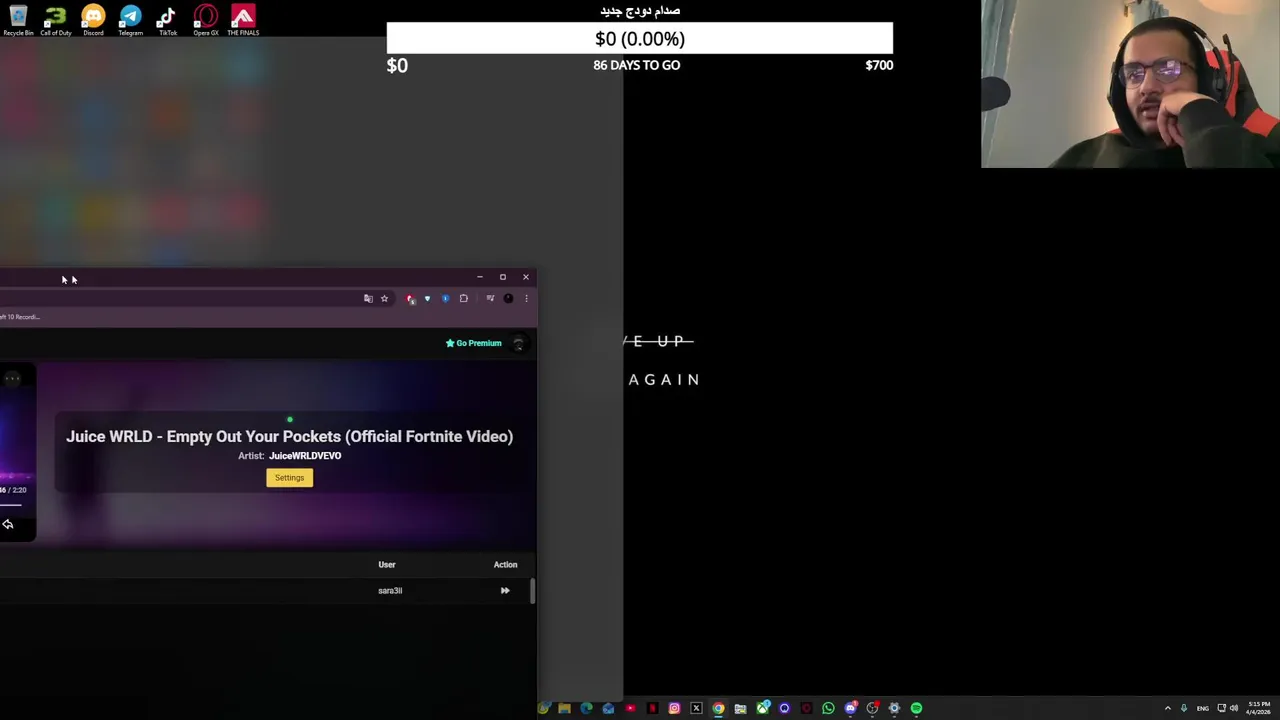The width and height of the screenshot is (1280, 720).
Task: Open the Opera GX desktop shortcut
Action: coord(205,19)
